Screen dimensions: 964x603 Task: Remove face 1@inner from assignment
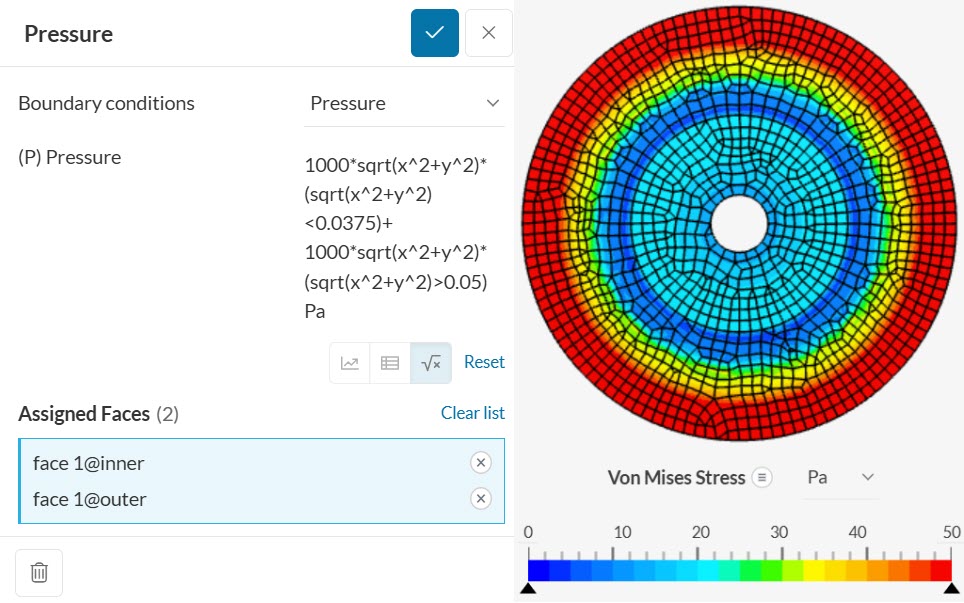480,462
